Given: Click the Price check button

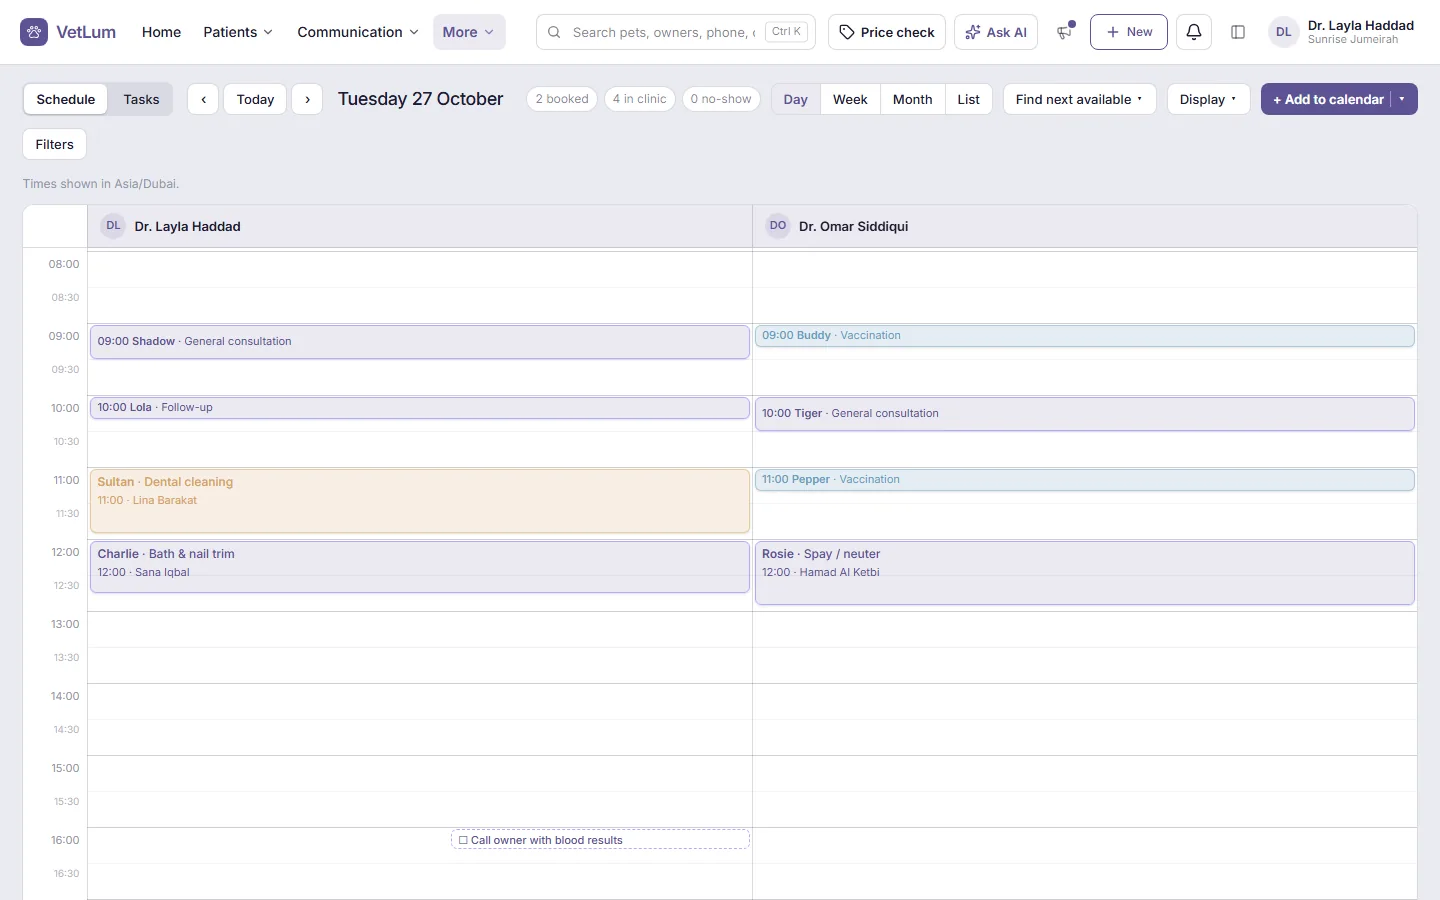Looking at the screenshot, I should [887, 32].
